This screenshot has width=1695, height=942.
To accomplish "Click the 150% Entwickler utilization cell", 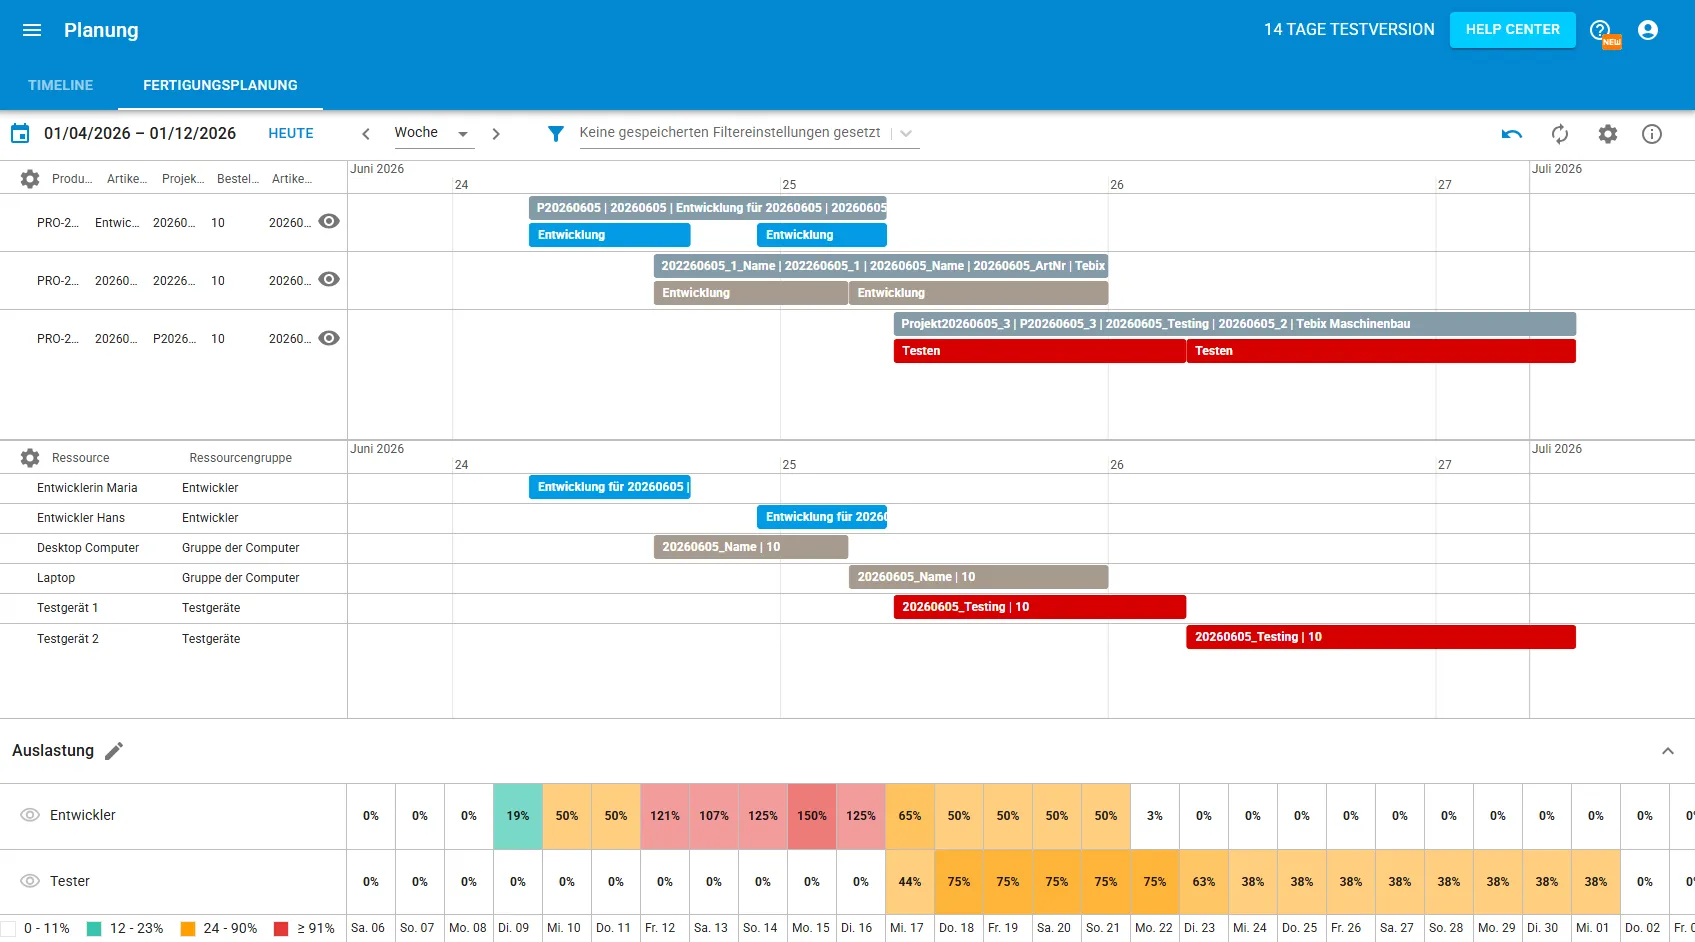I will (812, 816).
